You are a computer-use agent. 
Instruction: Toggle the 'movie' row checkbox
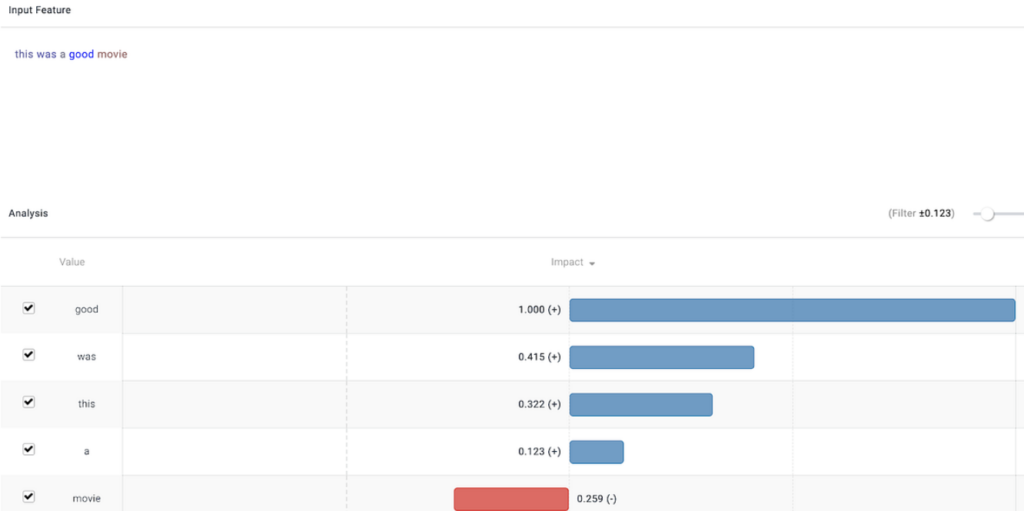click(x=29, y=497)
